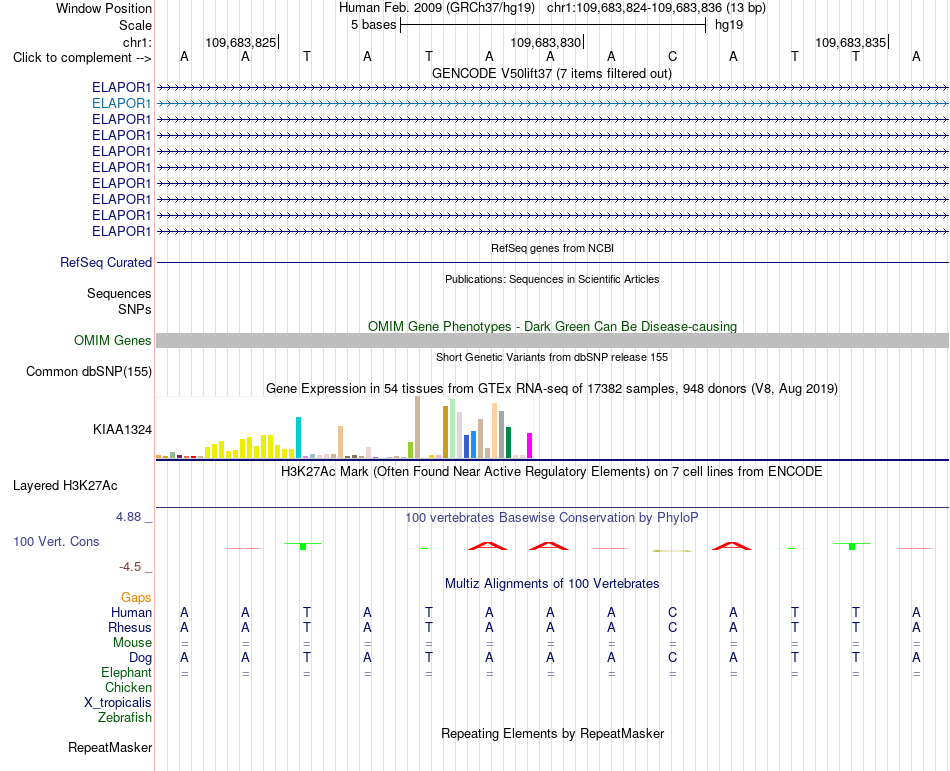Click the dark green GTEx expression bar
This screenshot has height=771, width=950.
pos(508,442)
